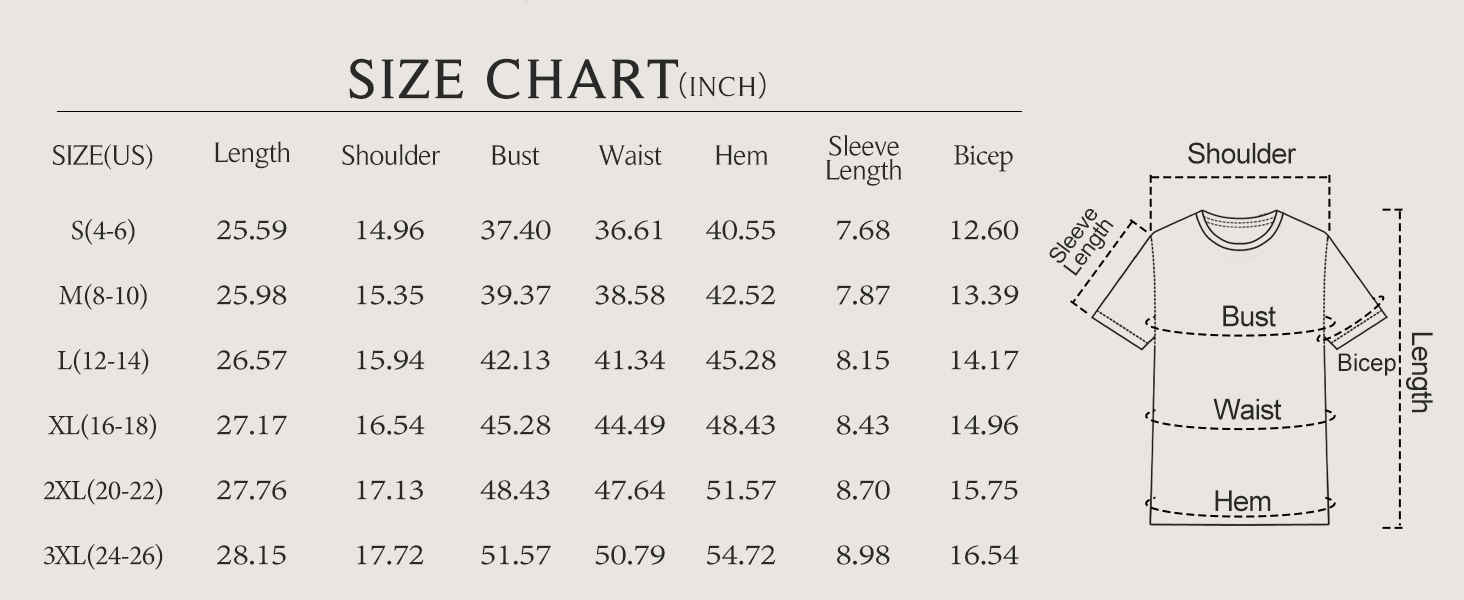Click the Bicep label near the shirt sleeve
Image resolution: width=1464 pixels, height=600 pixels.
coord(1365,363)
